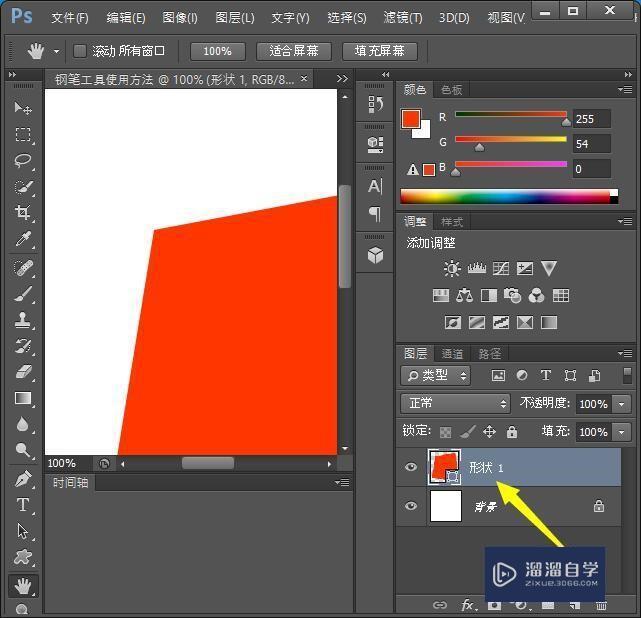The height and width of the screenshot is (618, 641).
Task: Open the History panel icon
Action: [375, 104]
